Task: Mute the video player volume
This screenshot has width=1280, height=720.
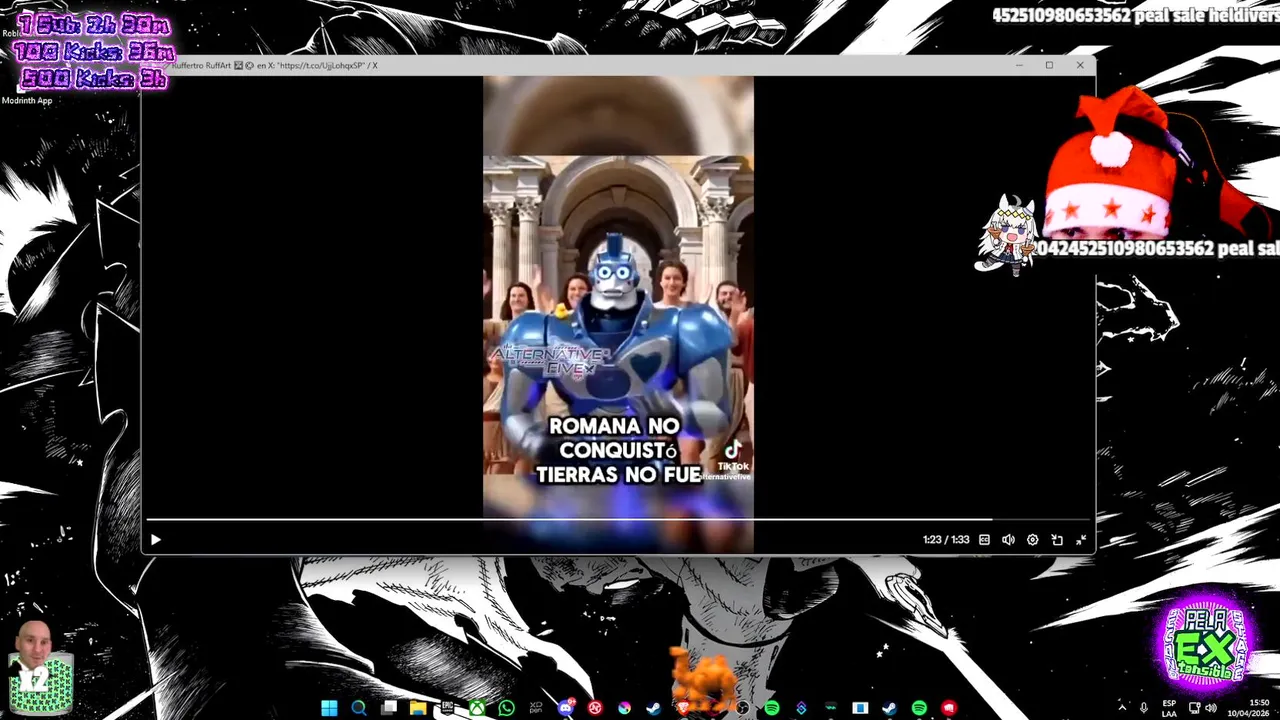Action: click(x=1008, y=540)
